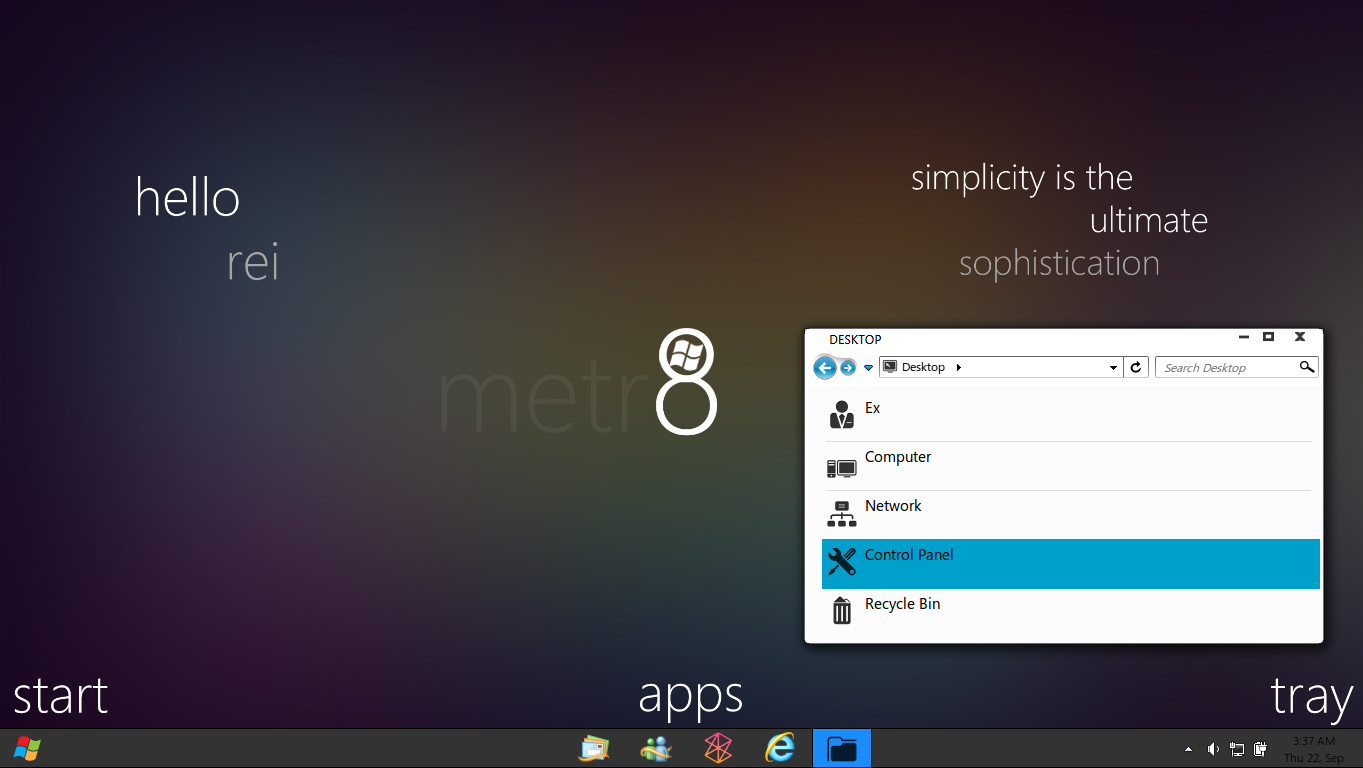Select the Ex user folder icon
This screenshot has height=768, width=1363.
842,414
